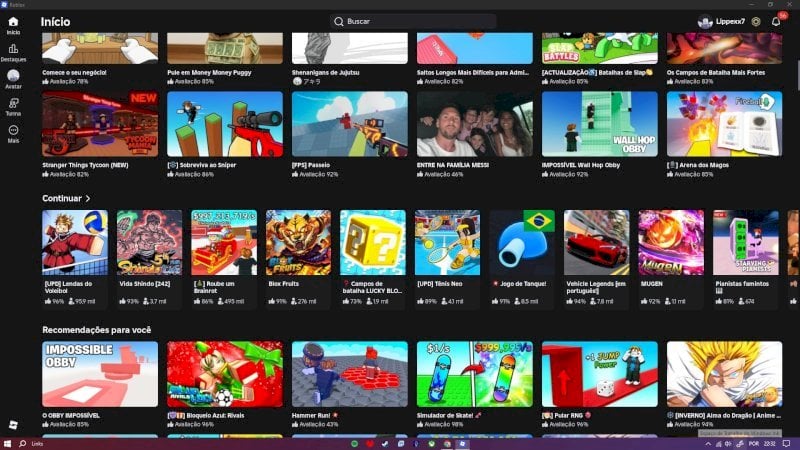Image resolution: width=800 pixels, height=450 pixels.
Task: Click the Início home icon in sidebar
Action: click(x=13, y=21)
